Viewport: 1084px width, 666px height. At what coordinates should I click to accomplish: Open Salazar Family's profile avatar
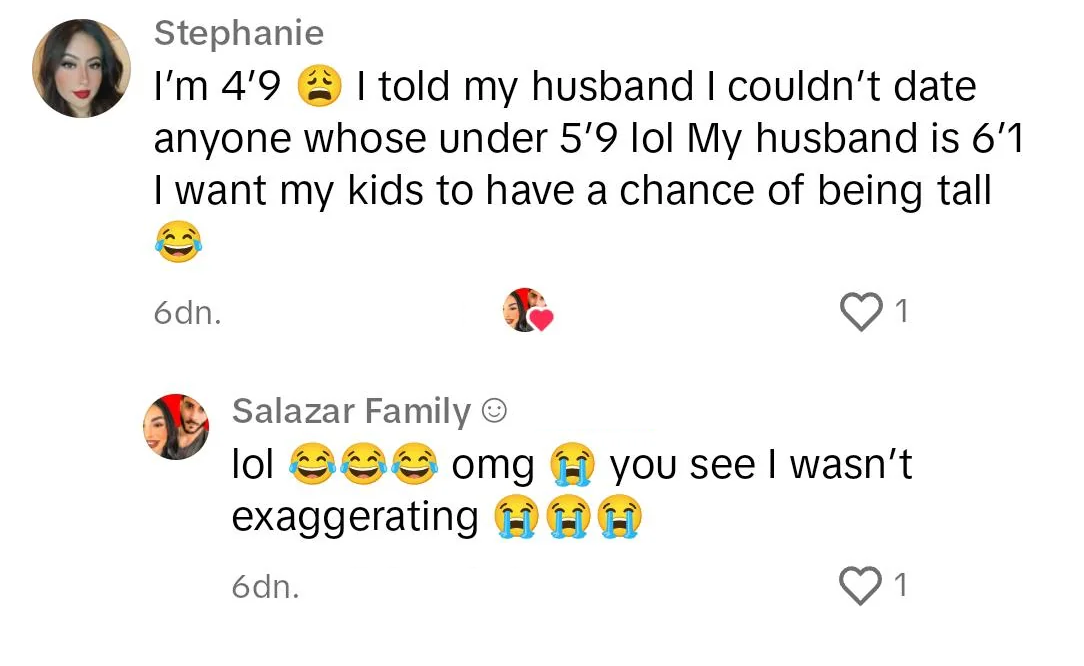(x=176, y=427)
